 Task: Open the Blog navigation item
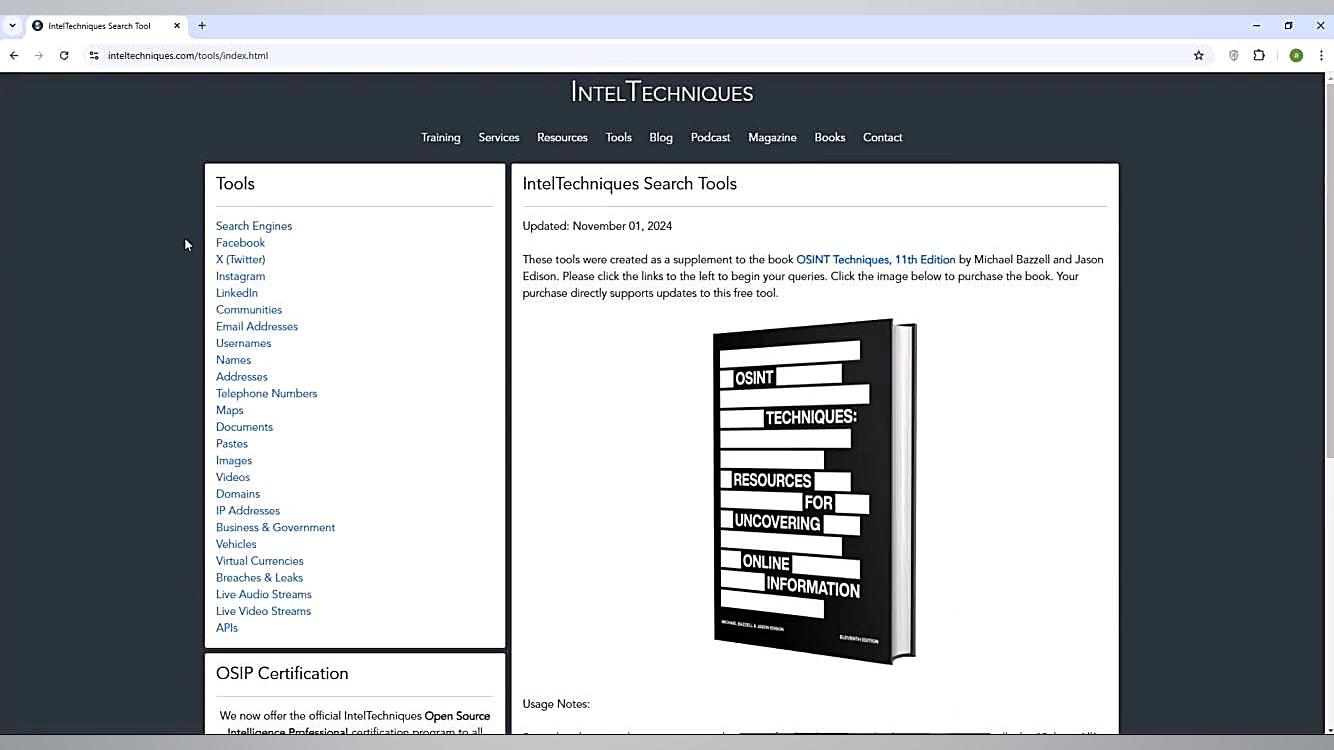coord(661,137)
